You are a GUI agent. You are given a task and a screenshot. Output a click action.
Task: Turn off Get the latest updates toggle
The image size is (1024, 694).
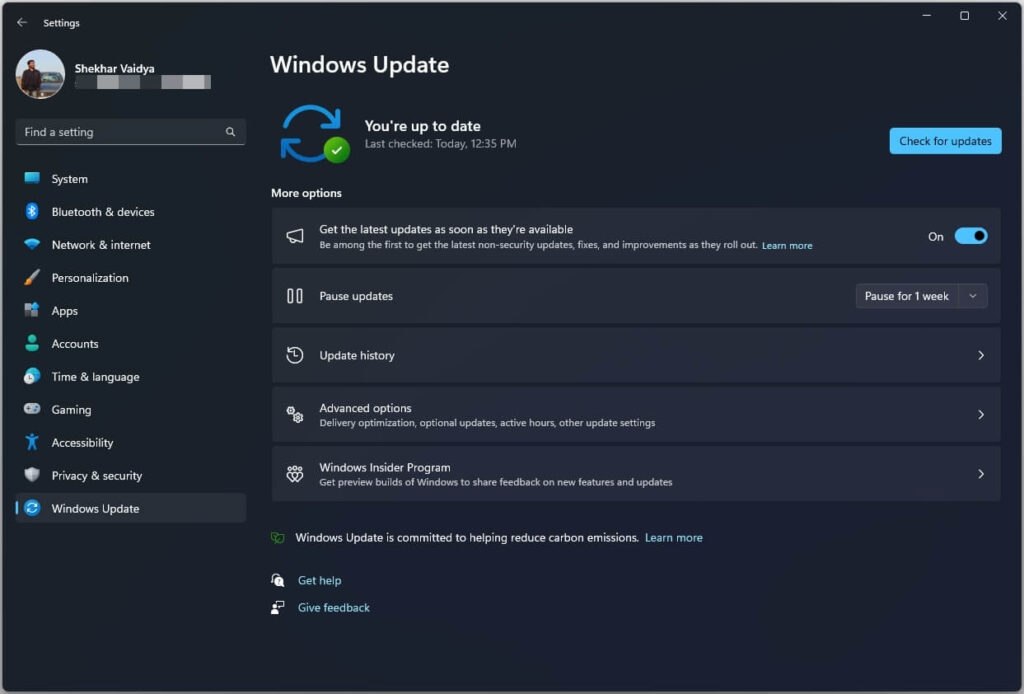pos(970,236)
